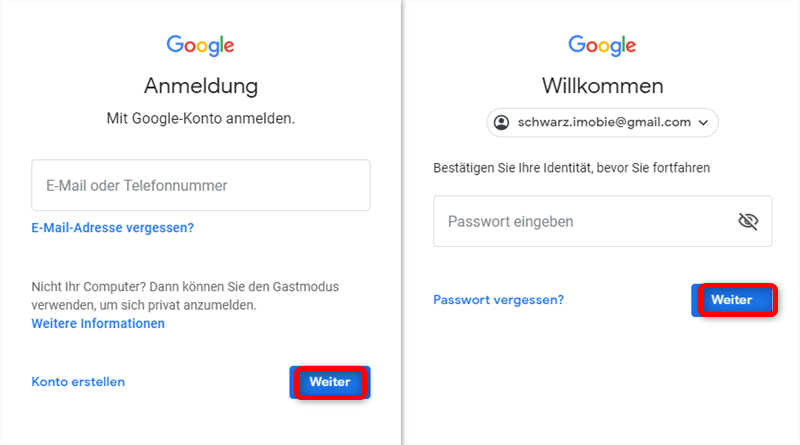Click the vertical divider between both panels

402,222
